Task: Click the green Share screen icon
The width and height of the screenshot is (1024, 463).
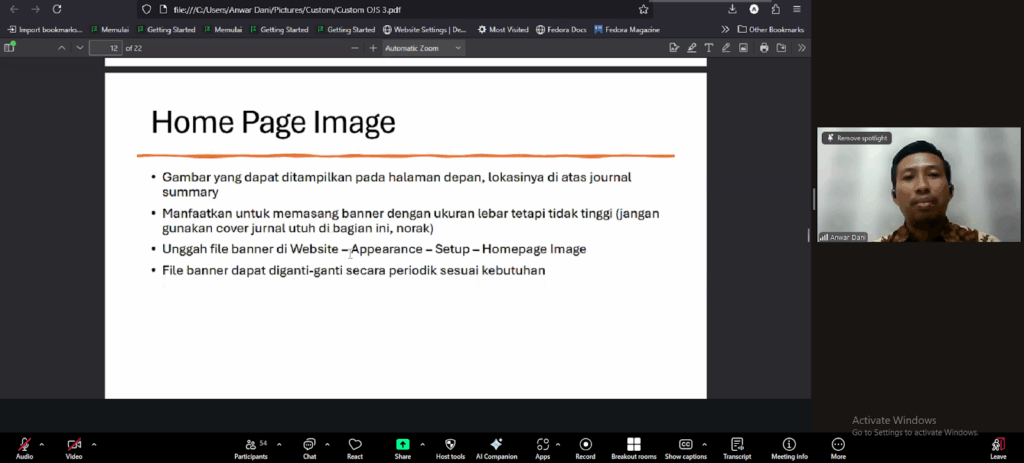Action: pyautogui.click(x=402, y=444)
